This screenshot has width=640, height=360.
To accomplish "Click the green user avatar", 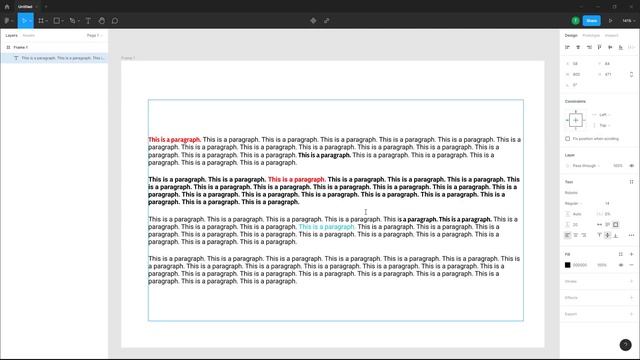I will (x=575, y=21).
